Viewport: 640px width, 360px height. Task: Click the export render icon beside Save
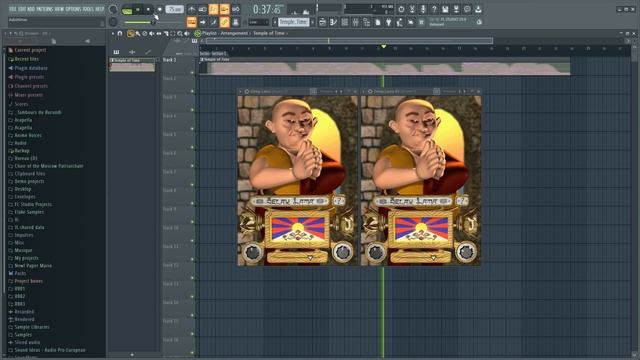point(456,9)
